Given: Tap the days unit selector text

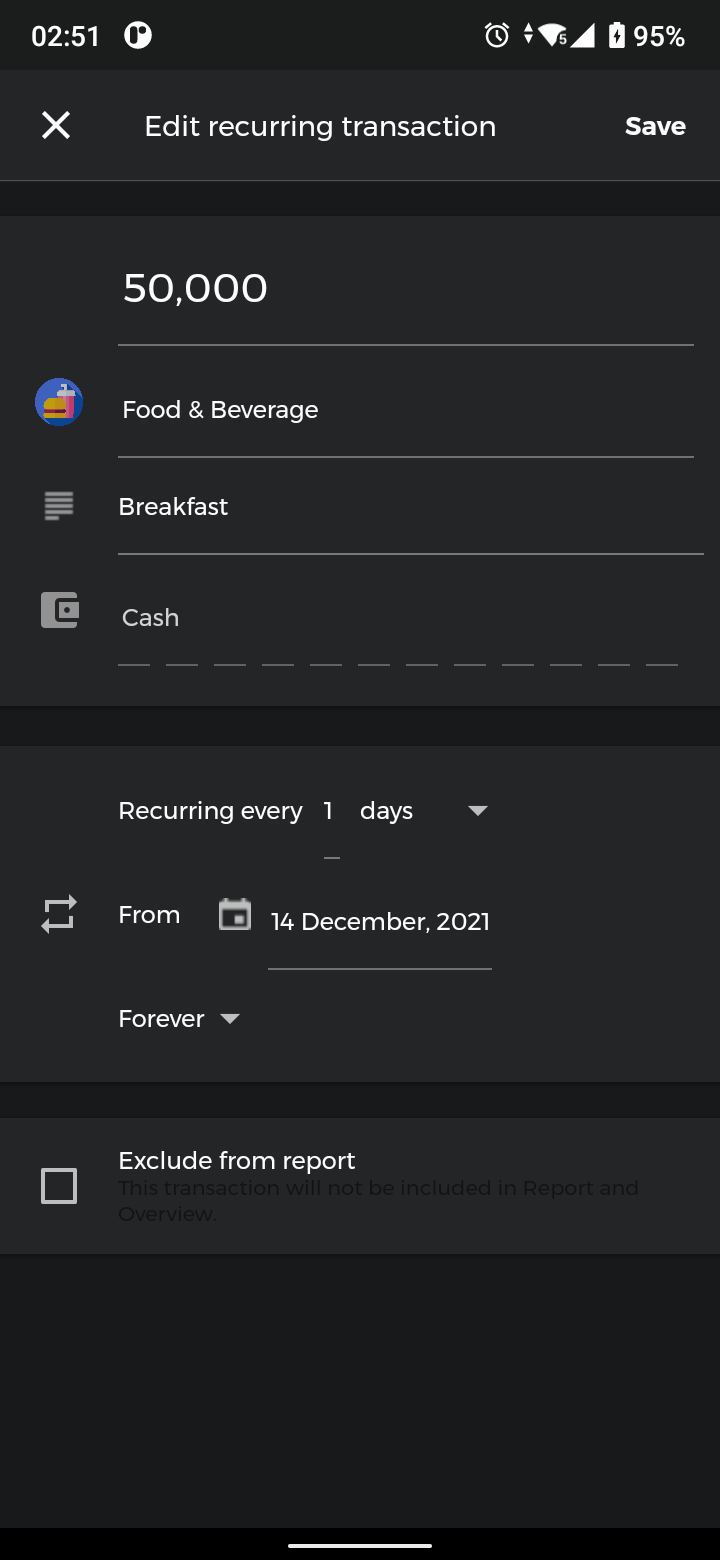Looking at the screenshot, I should [x=386, y=811].
